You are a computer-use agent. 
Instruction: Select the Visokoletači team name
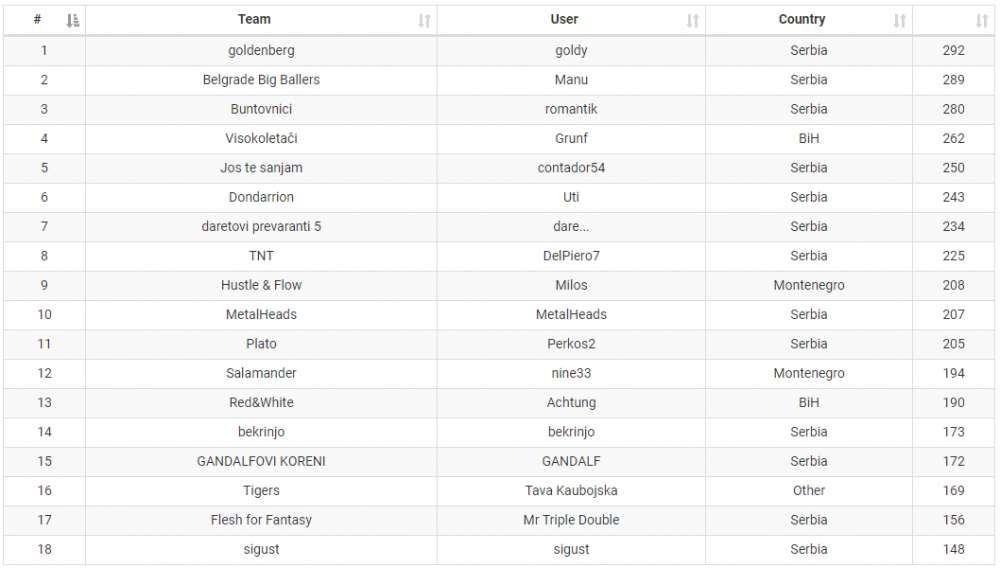point(261,138)
